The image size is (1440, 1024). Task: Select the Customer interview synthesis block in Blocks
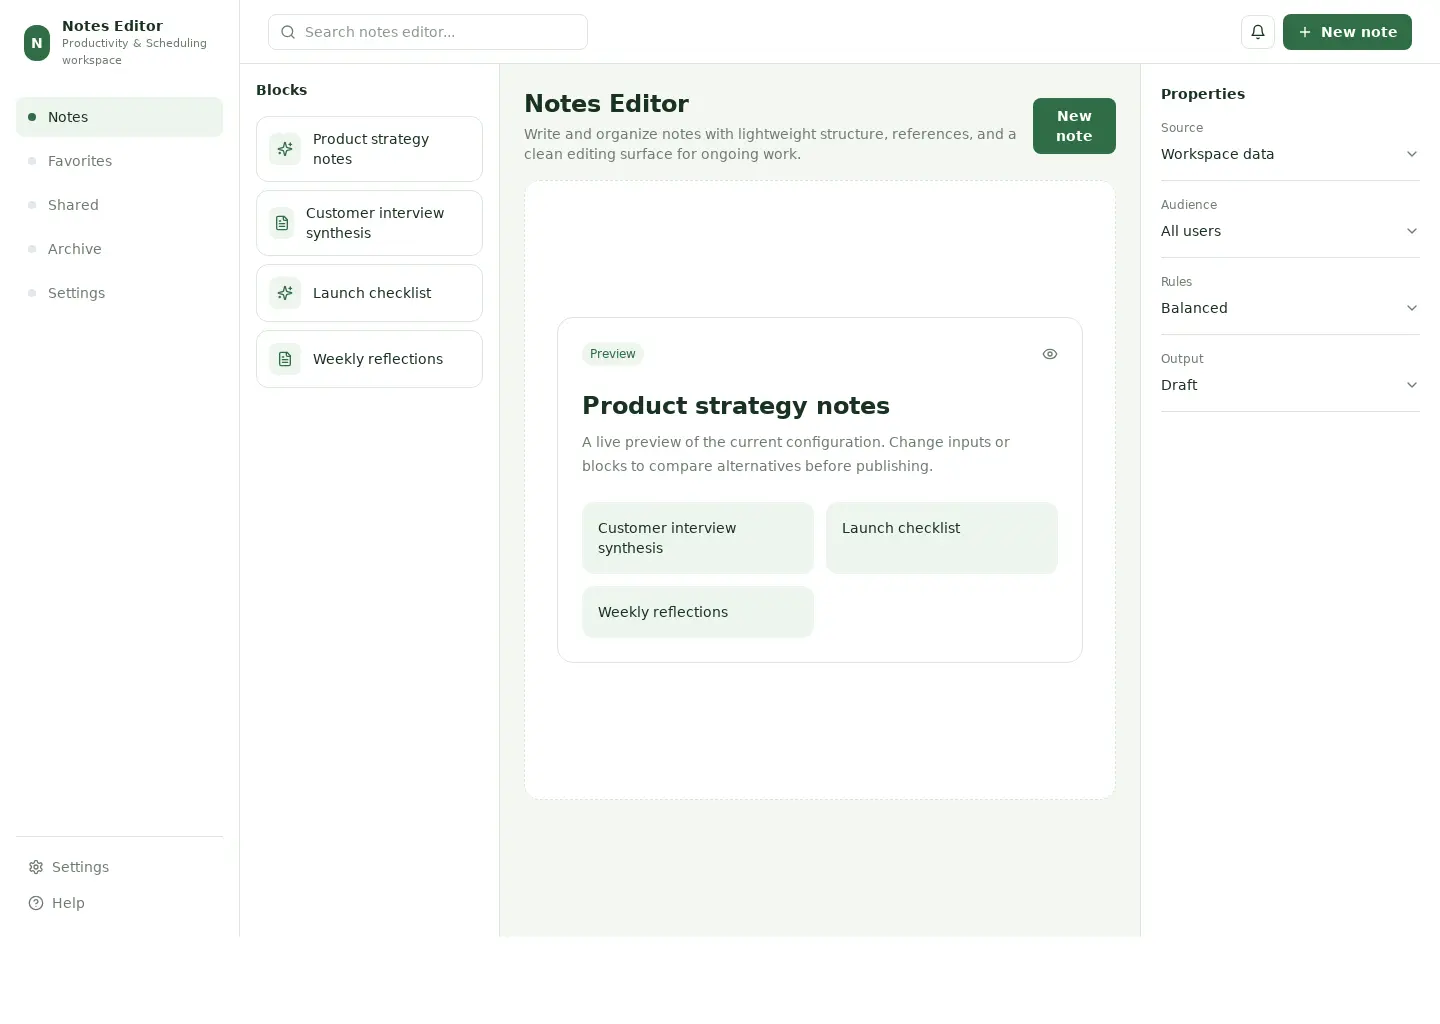point(369,223)
